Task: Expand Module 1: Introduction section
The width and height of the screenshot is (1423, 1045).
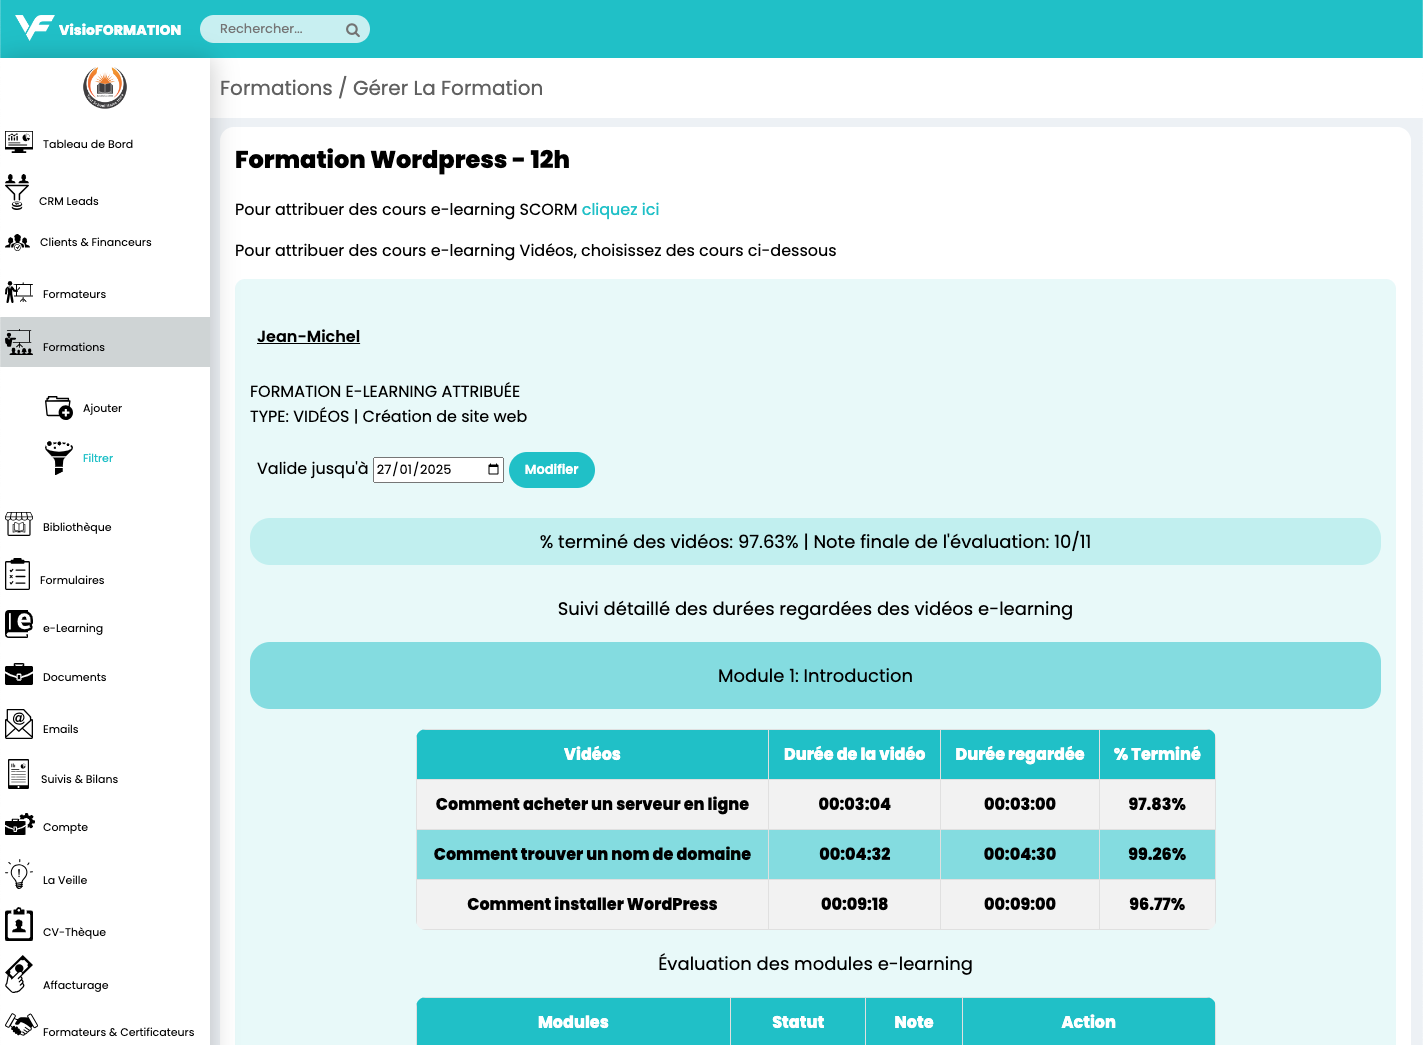Action: (x=815, y=676)
